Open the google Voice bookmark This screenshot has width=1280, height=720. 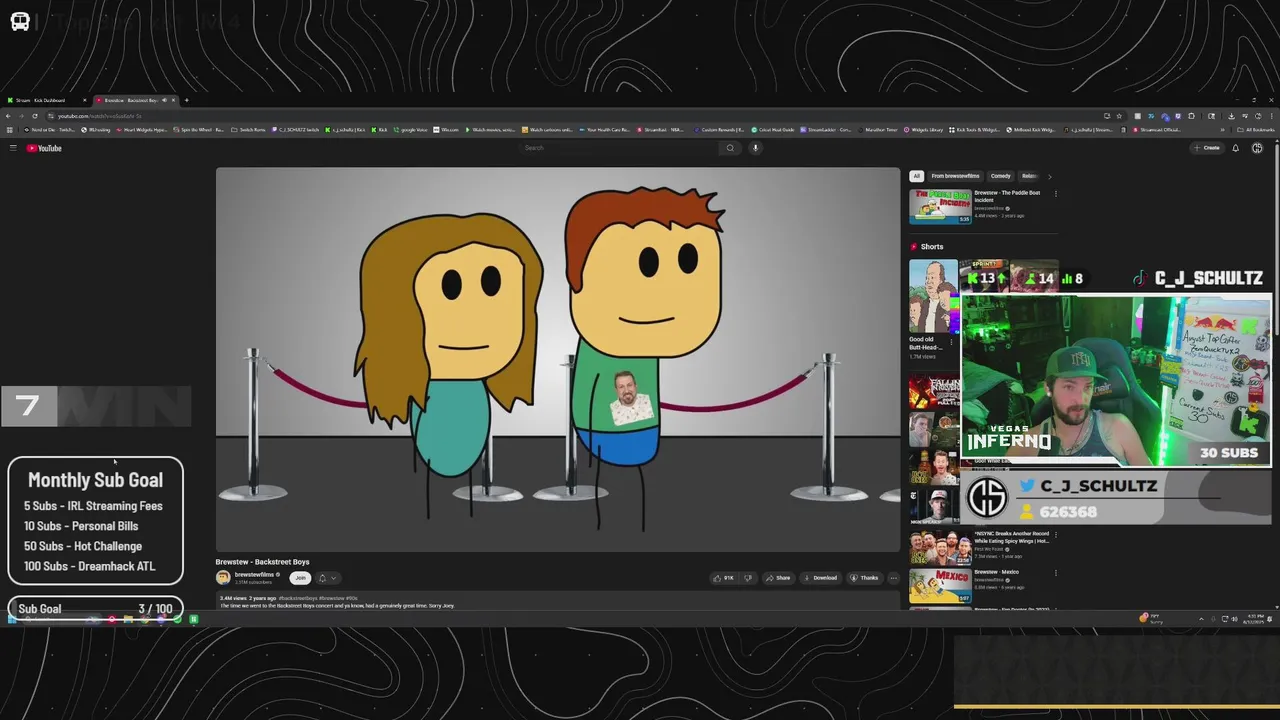[x=410, y=129]
